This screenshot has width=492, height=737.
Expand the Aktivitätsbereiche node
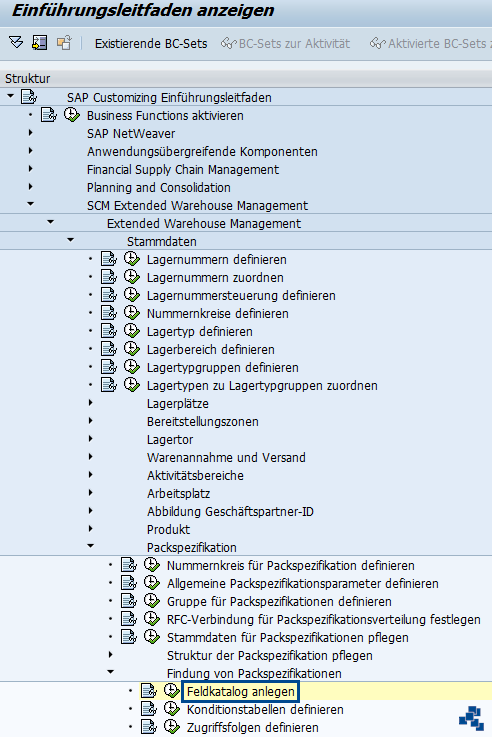pos(91,475)
